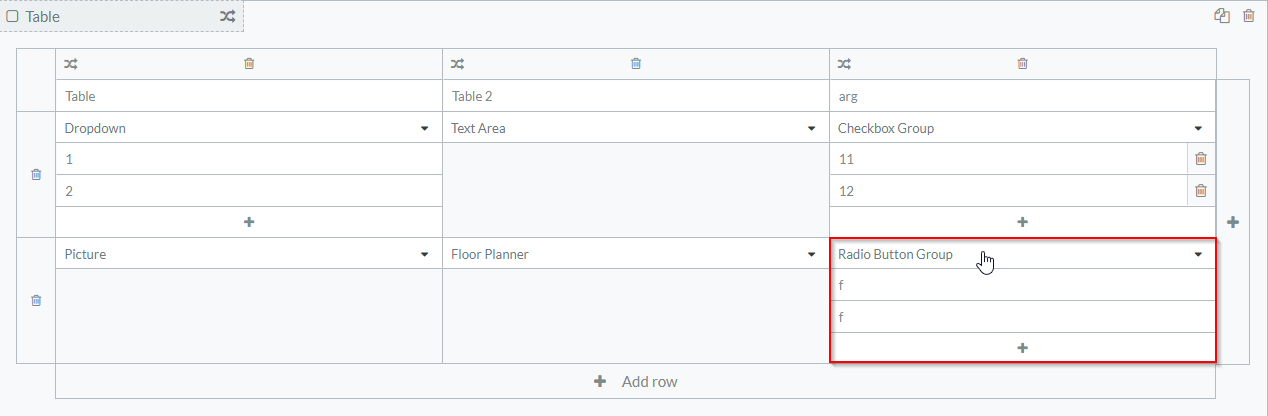1268x416 pixels.
Task: Click shuffle icon of the third column
Action: pyautogui.click(x=845, y=64)
